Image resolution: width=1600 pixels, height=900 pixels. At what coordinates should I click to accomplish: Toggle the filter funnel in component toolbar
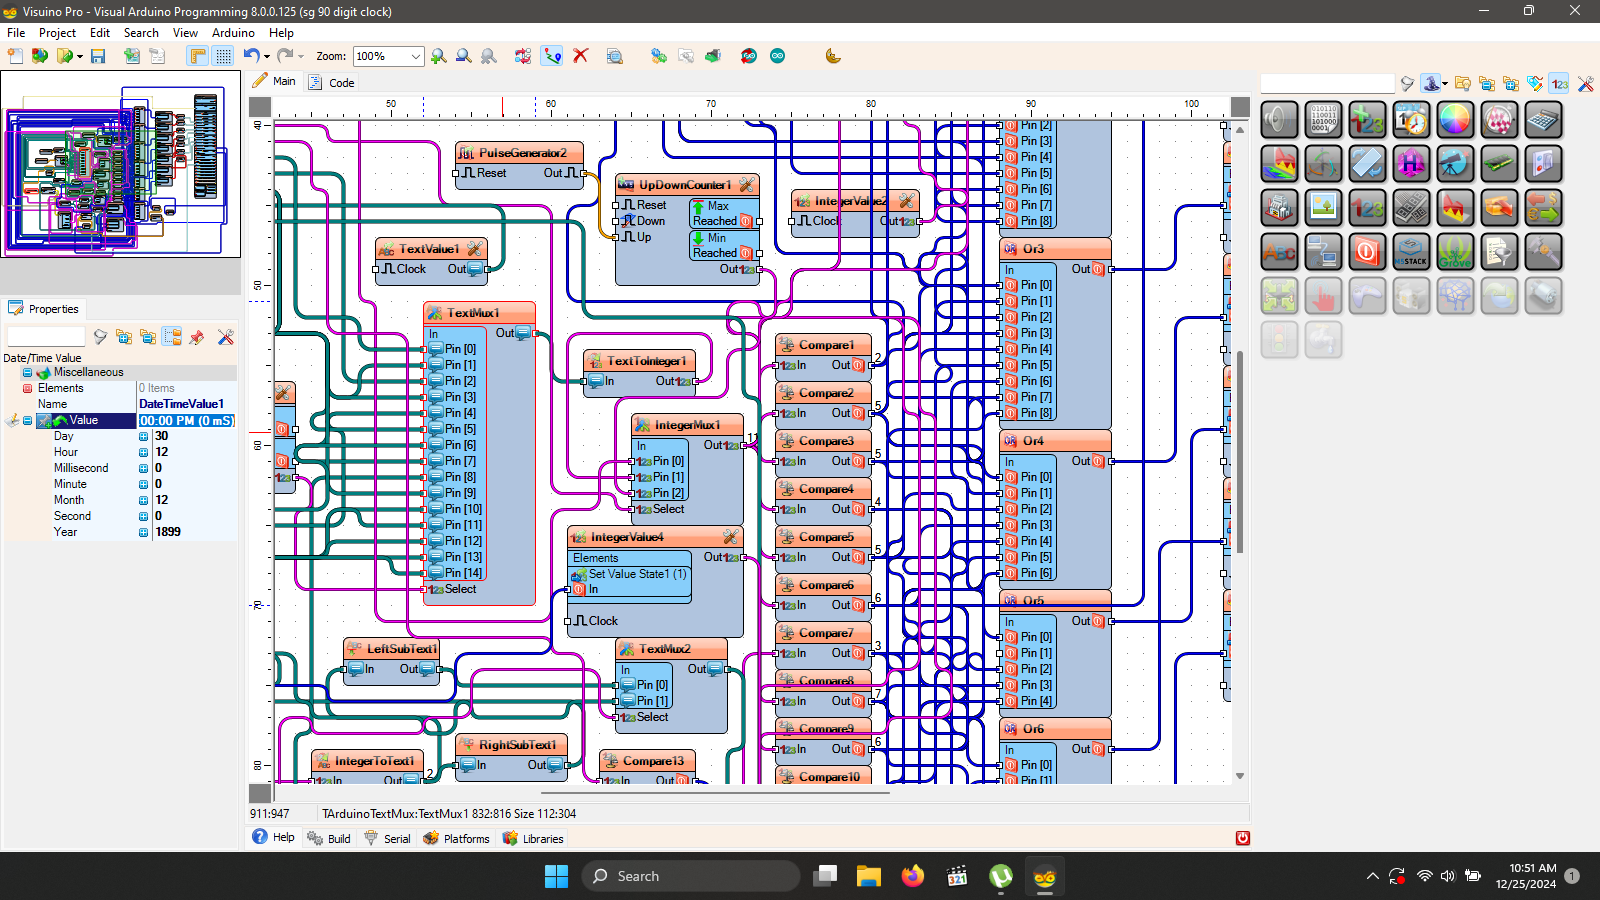[1407, 84]
